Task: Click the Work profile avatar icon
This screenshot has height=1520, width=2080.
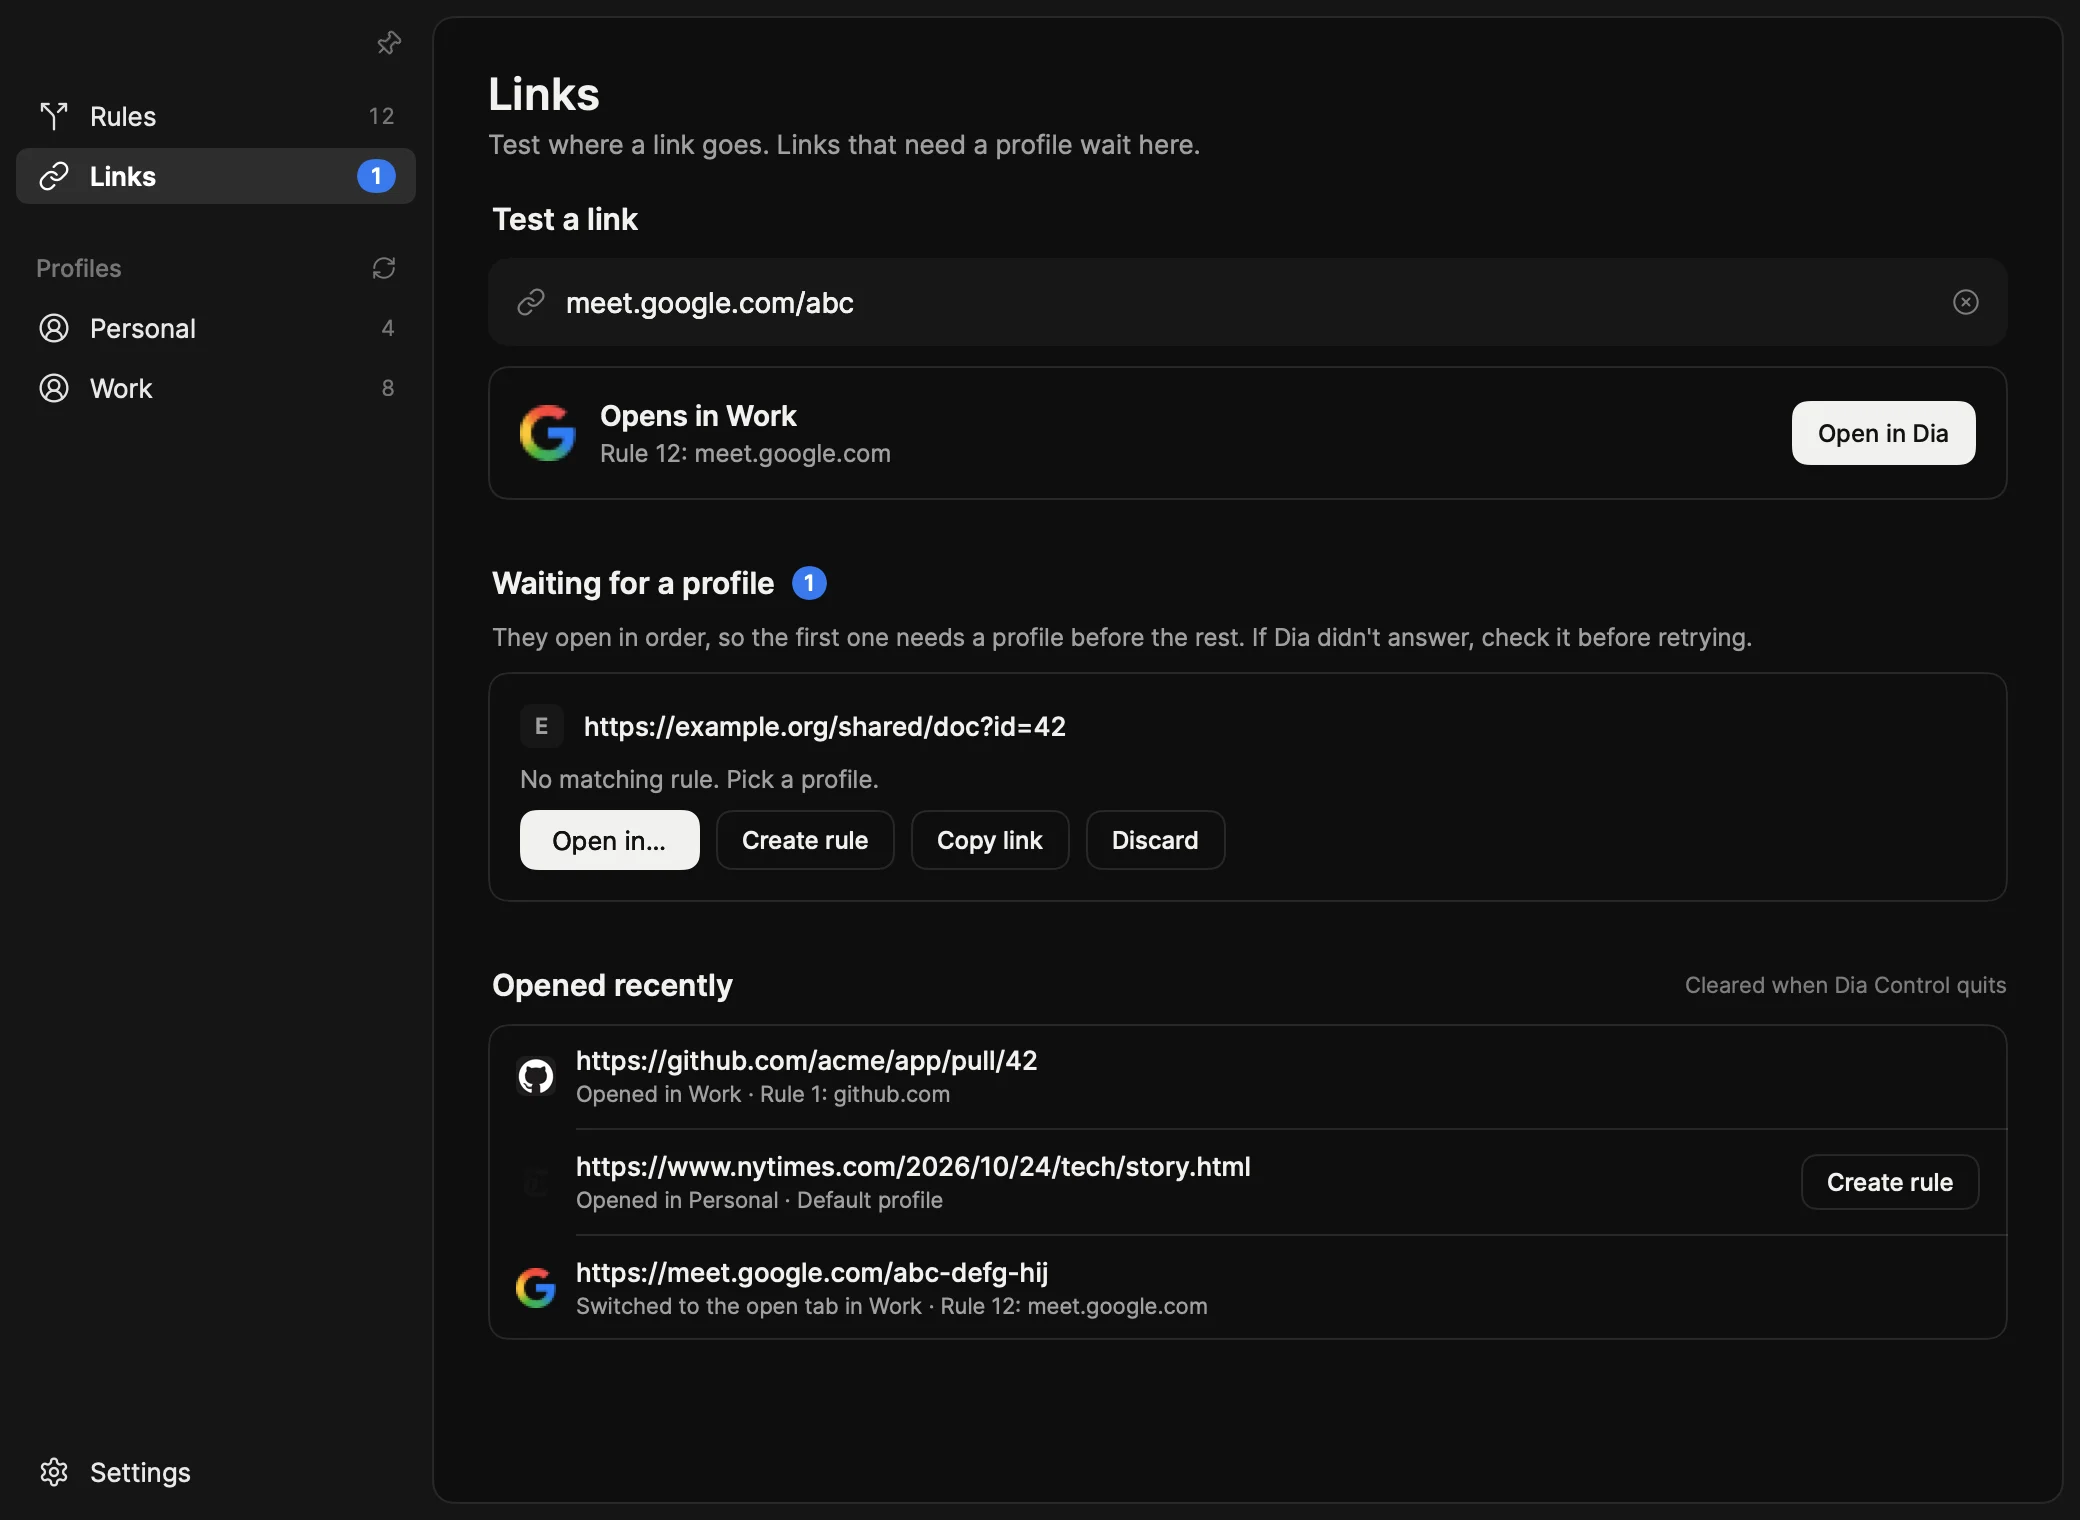Action: [54, 388]
